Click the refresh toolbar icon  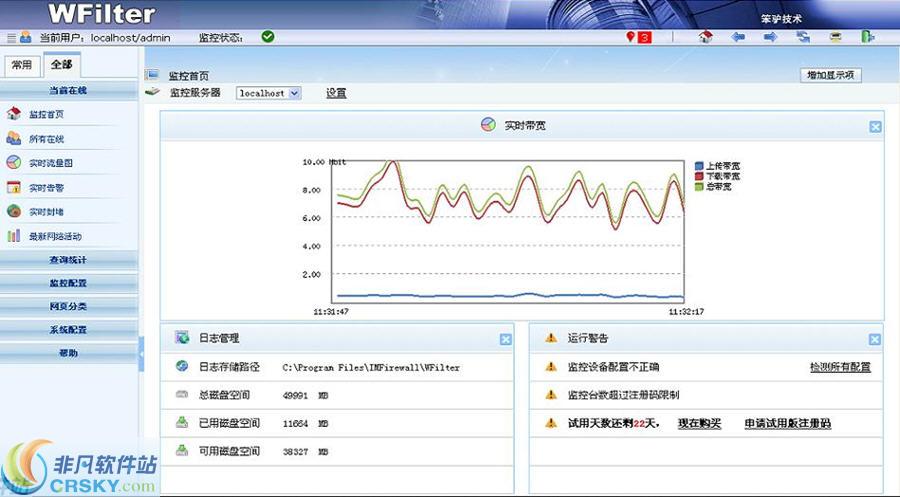pos(803,37)
